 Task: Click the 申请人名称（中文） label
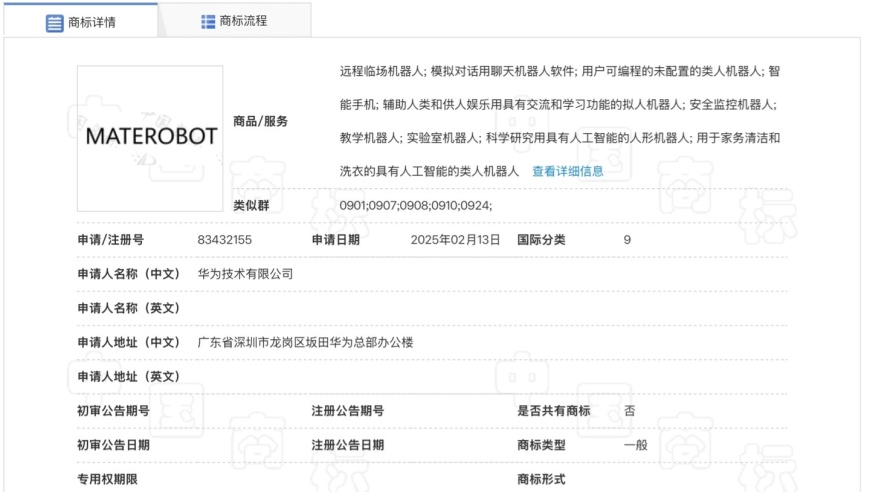click(129, 274)
